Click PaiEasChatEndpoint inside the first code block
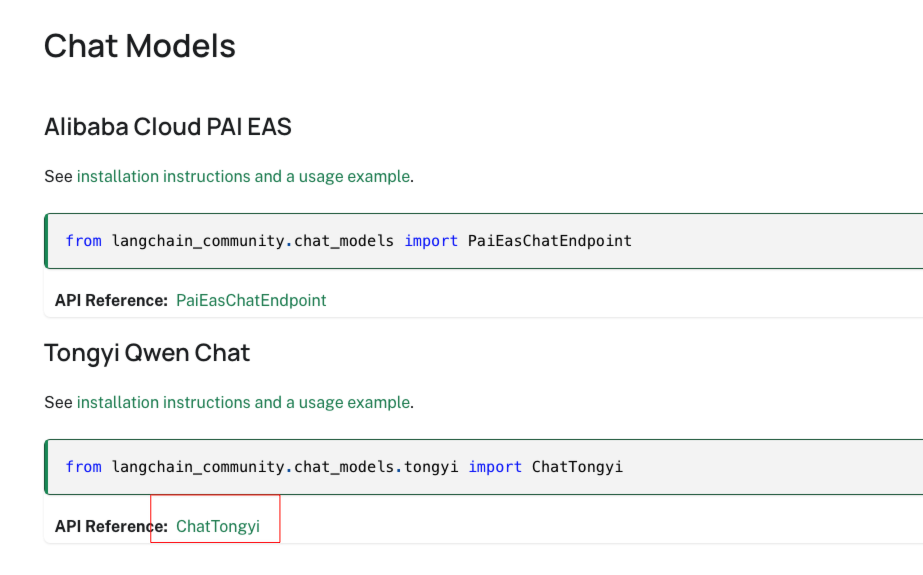Image resolution: width=923 pixels, height=575 pixels. coord(549,241)
